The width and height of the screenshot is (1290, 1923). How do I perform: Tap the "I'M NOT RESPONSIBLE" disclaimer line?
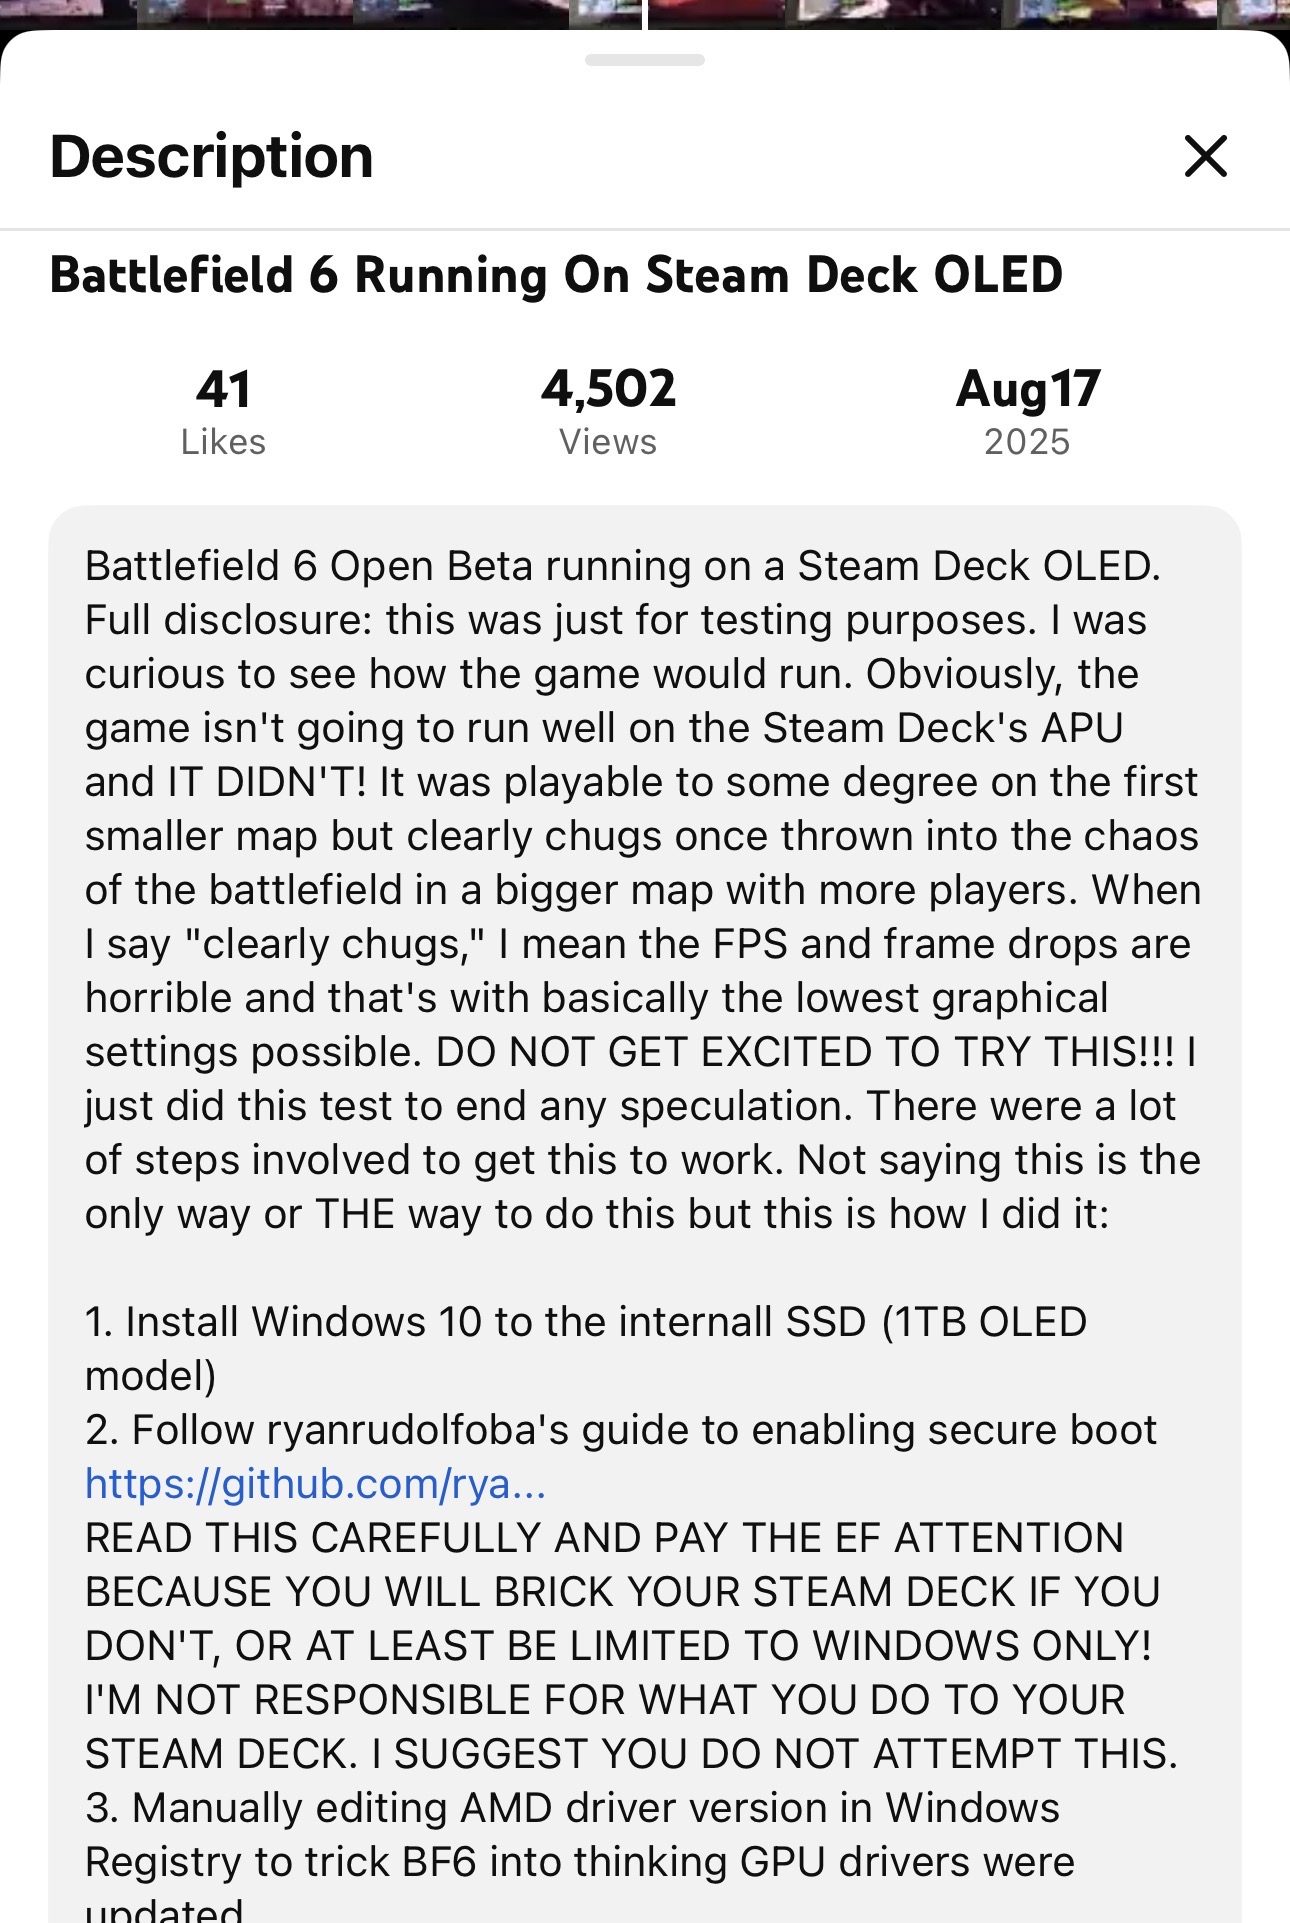tap(605, 1700)
